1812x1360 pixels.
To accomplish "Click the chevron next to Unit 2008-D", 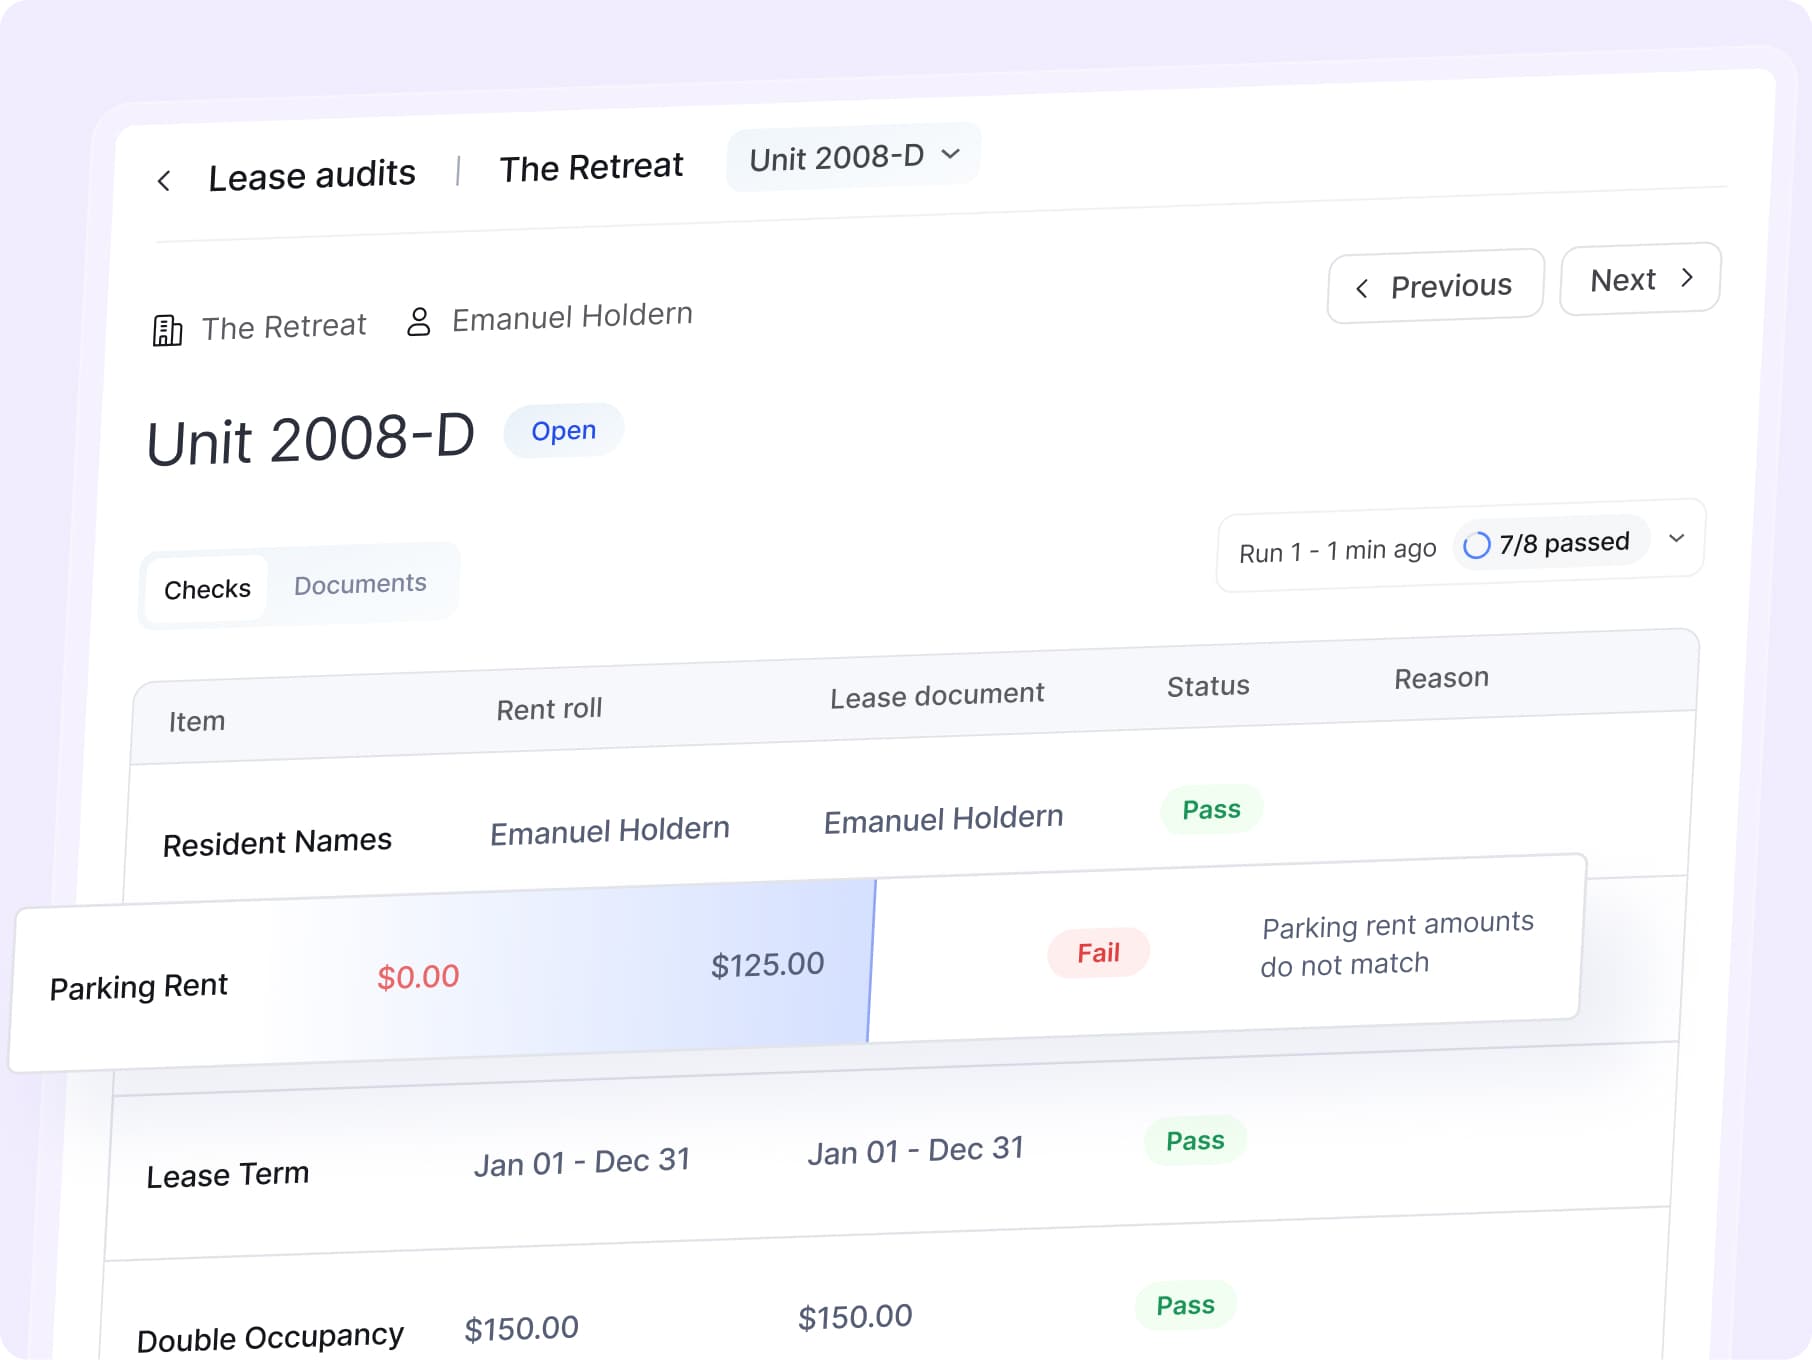I will pyautogui.click(x=950, y=155).
